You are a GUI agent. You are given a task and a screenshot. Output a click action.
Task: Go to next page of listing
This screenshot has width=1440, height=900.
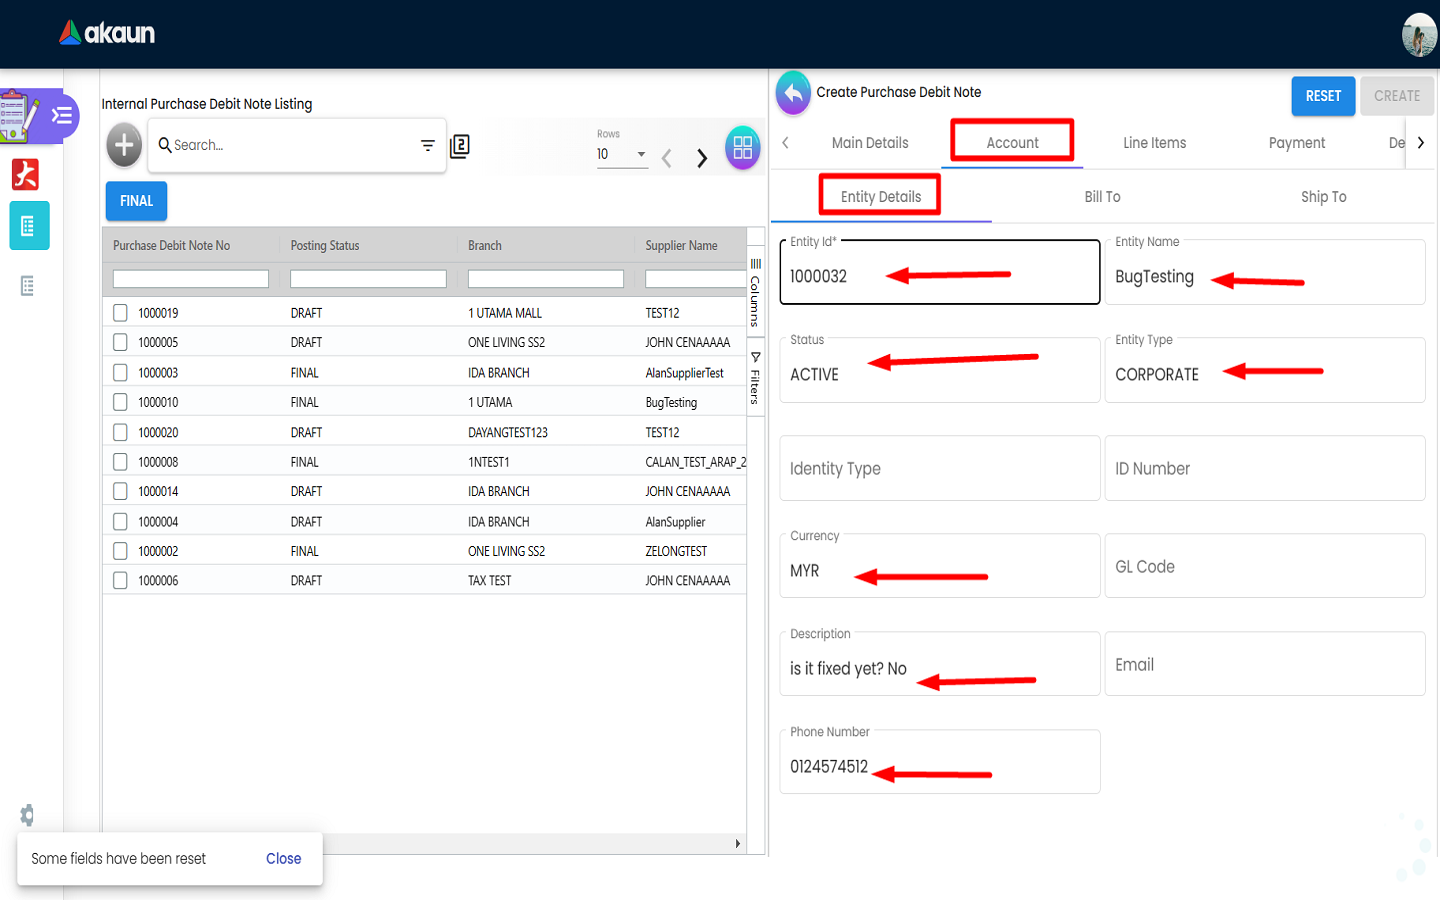click(x=702, y=158)
